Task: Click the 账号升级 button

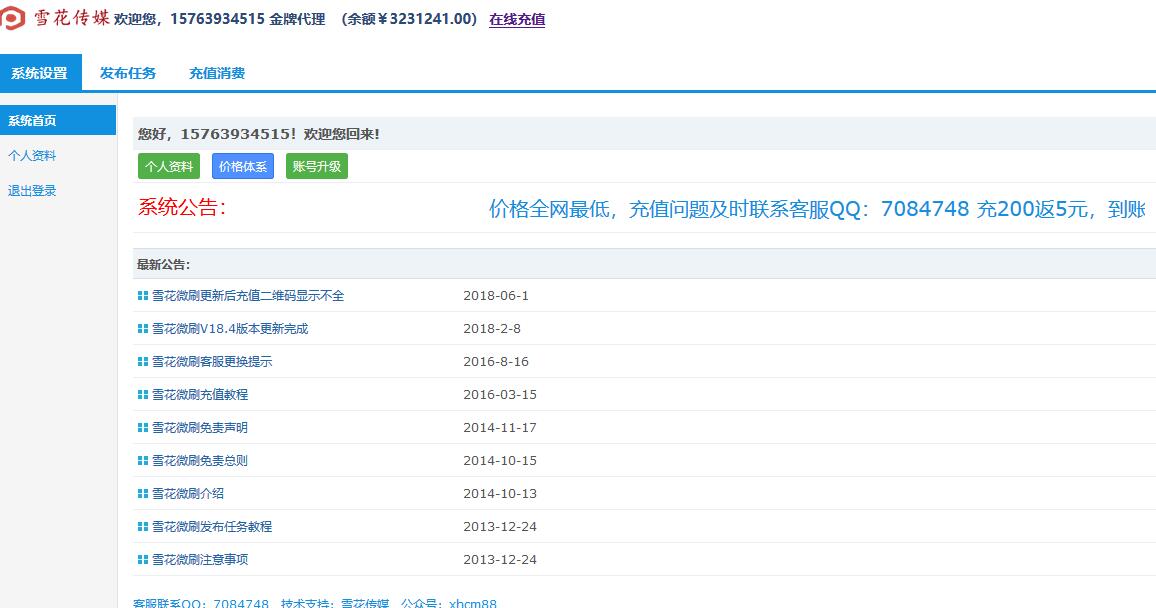Action: click(x=317, y=167)
